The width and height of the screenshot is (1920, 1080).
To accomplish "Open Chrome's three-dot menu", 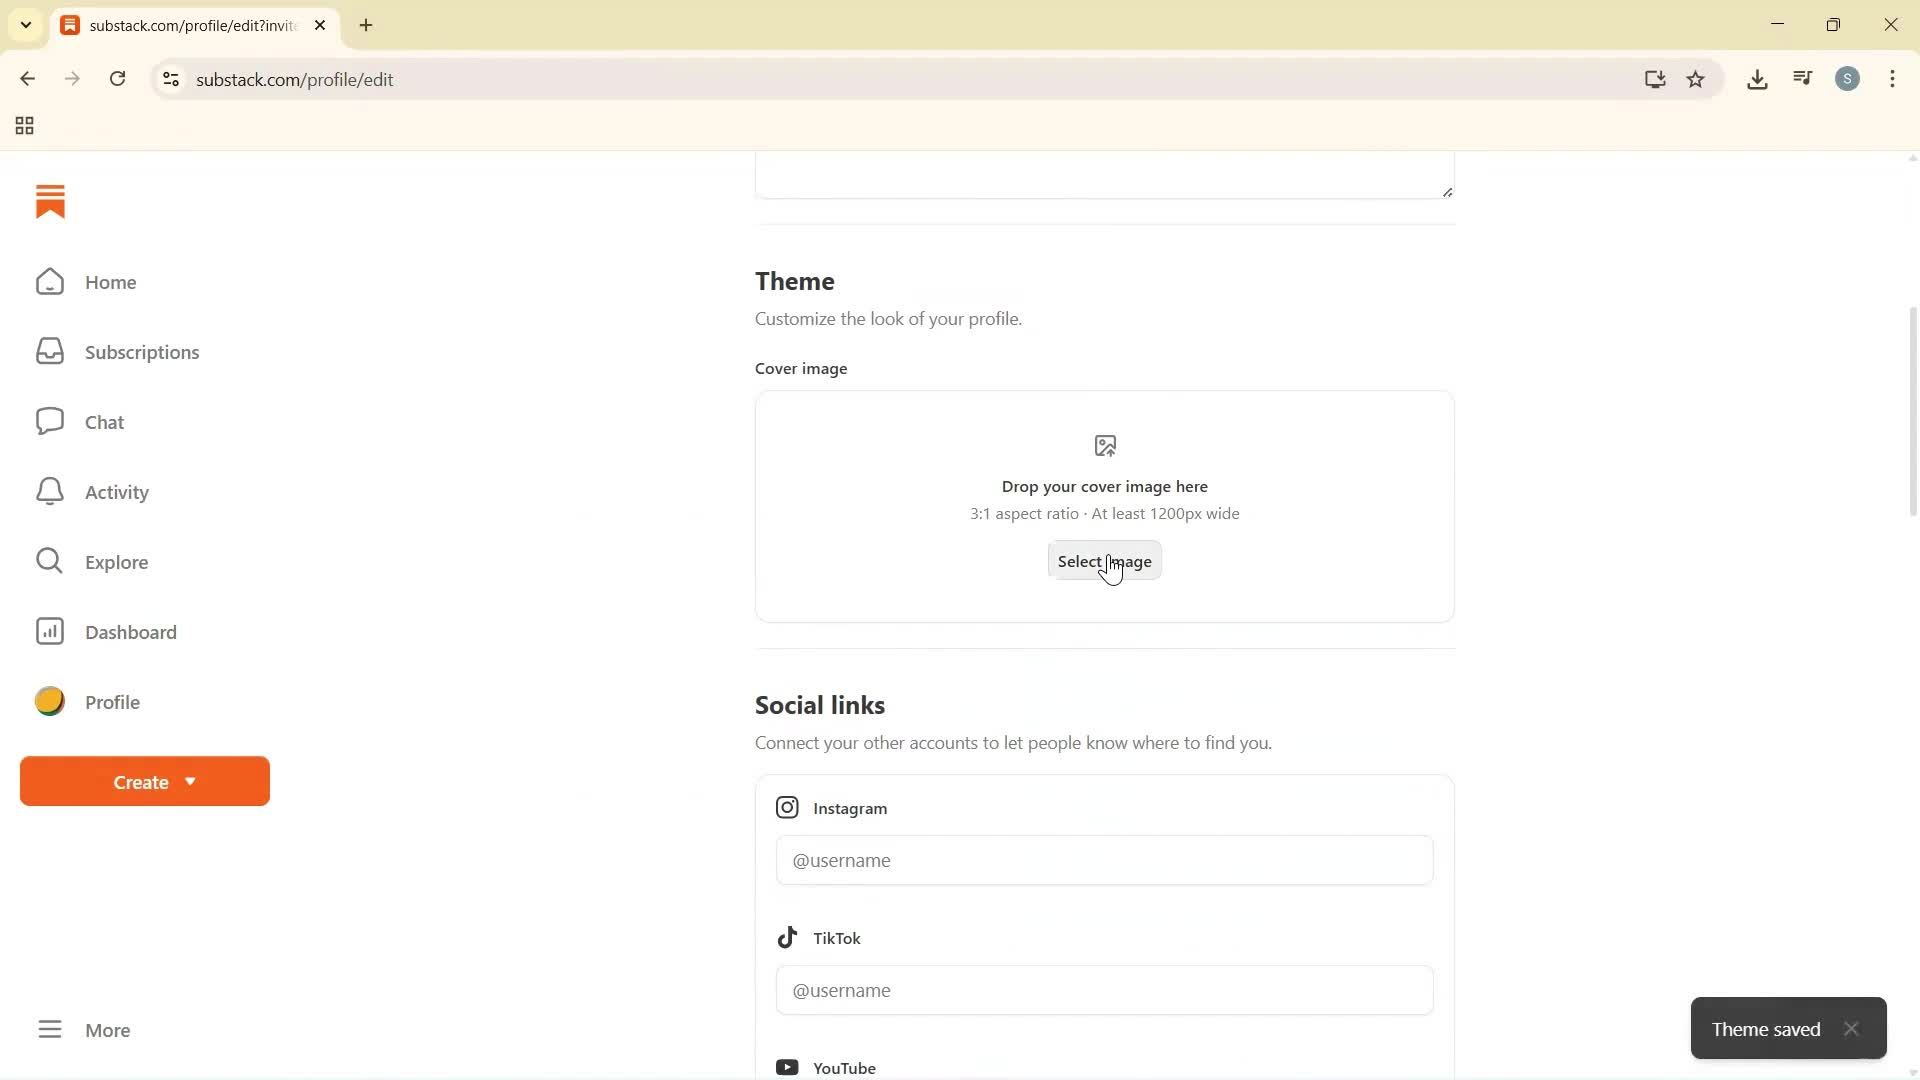I will tap(1893, 79).
